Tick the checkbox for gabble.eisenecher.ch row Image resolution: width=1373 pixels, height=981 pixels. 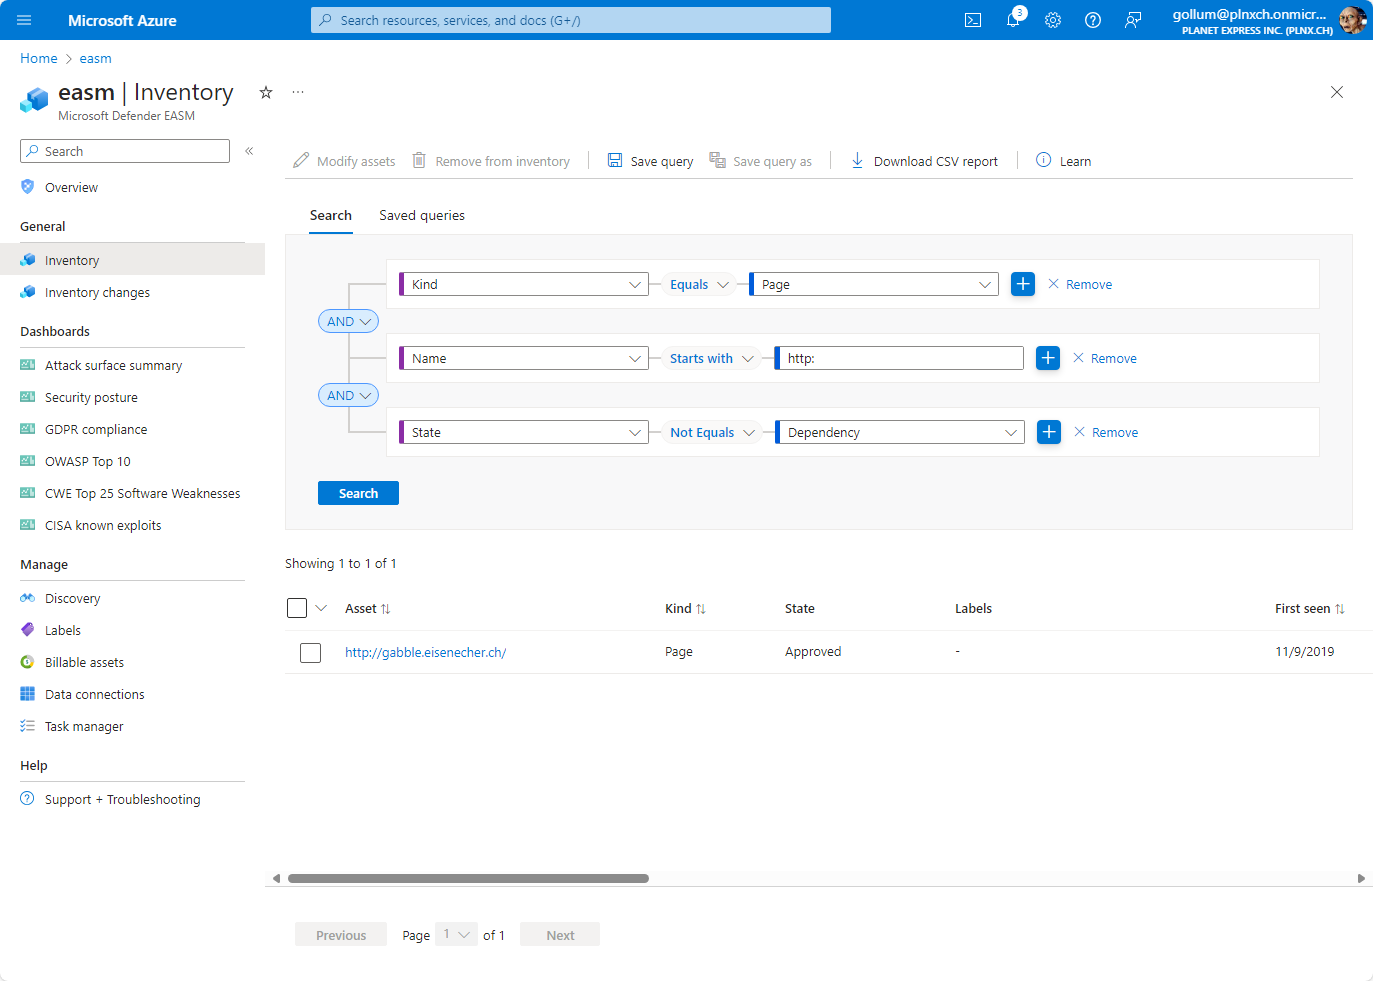coord(311,653)
